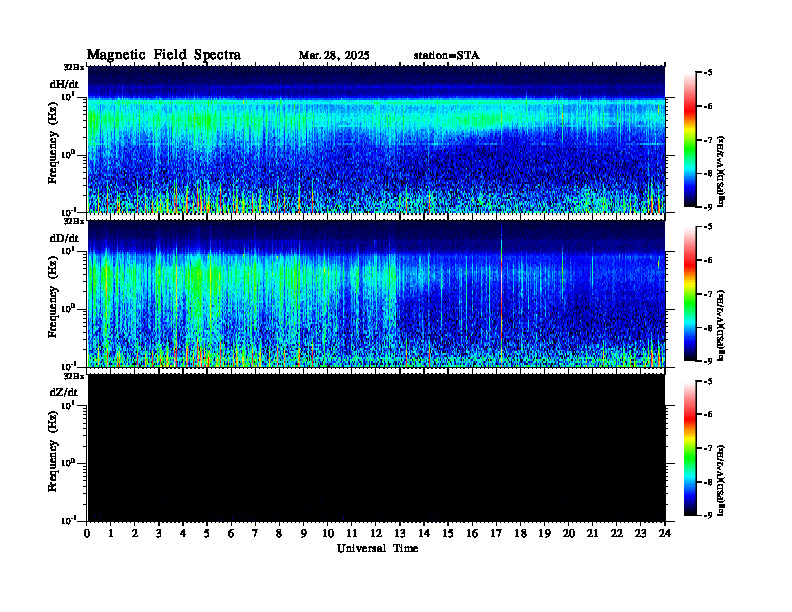The width and height of the screenshot is (792, 612).
Task: Click the 10^0 frequency tick of dD/dt panel
Action: pos(68,309)
